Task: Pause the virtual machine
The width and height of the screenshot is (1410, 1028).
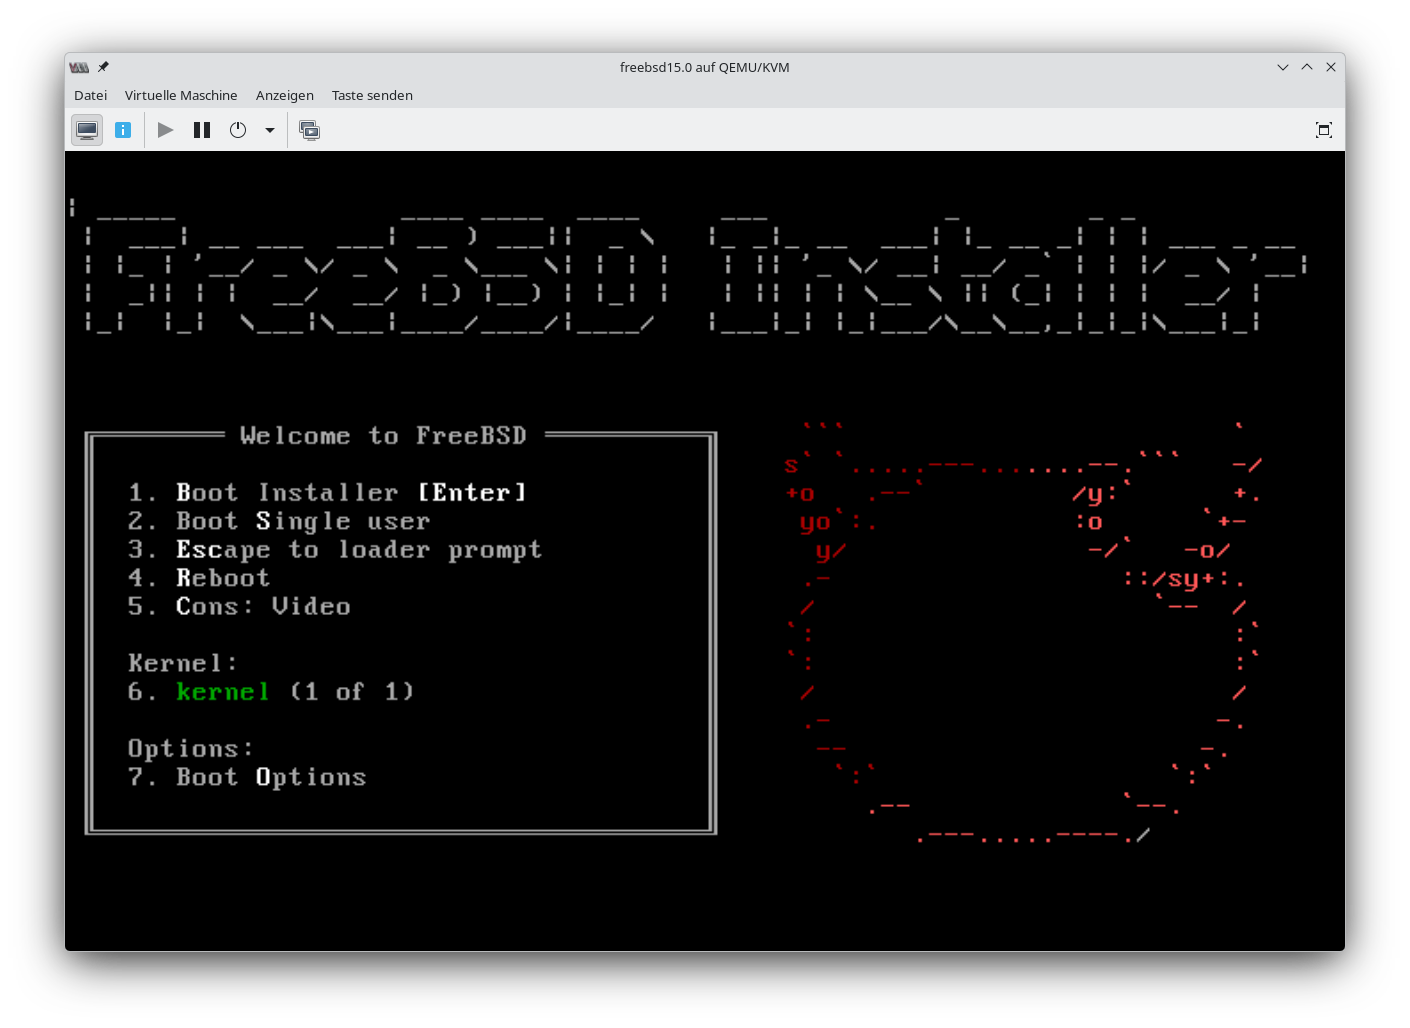Action: coord(202,130)
